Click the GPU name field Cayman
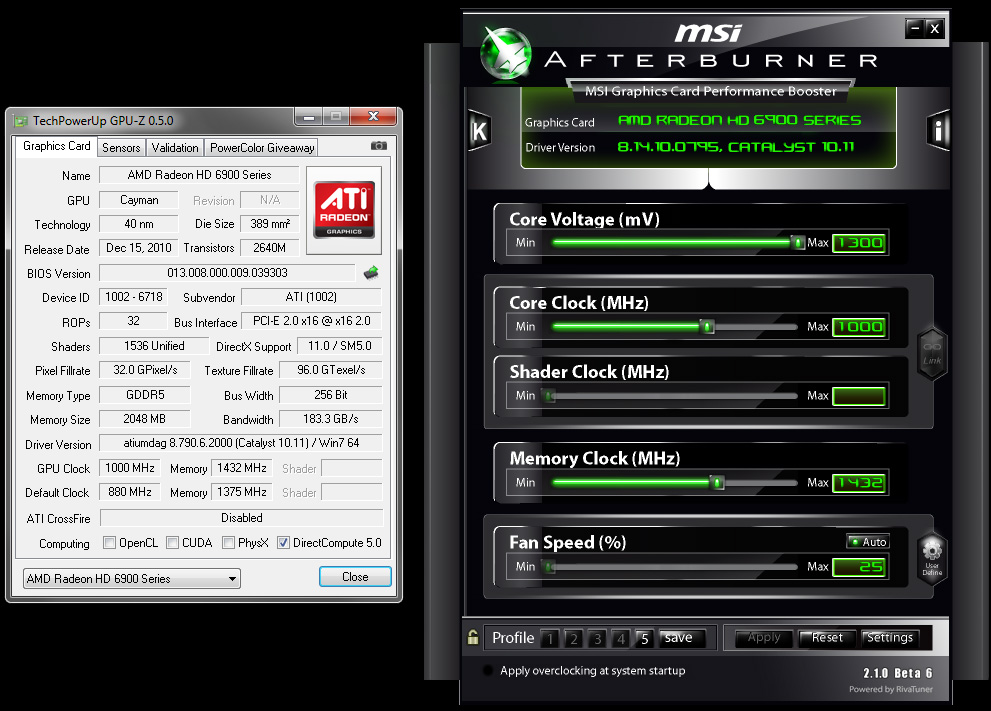 click(139, 200)
